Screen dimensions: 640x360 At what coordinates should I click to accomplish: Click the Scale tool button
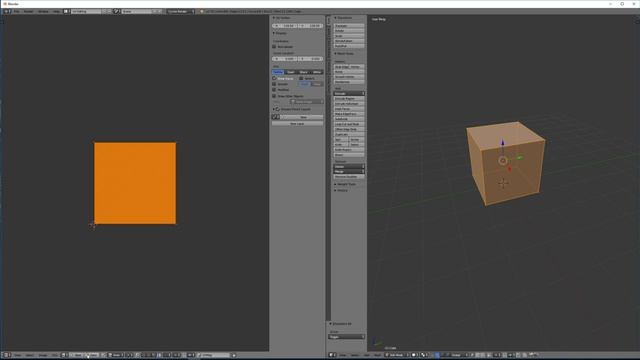(349, 36)
